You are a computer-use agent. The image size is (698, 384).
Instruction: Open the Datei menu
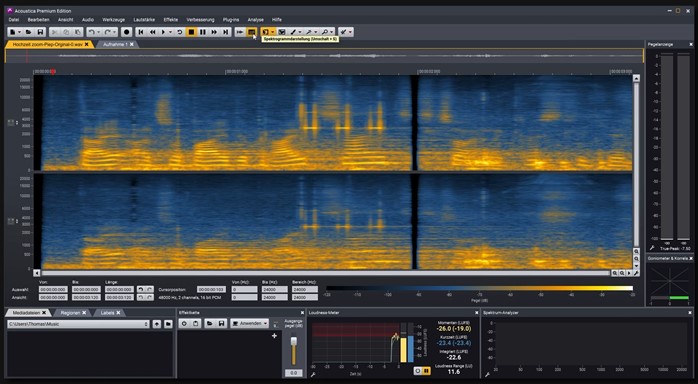coord(14,20)
